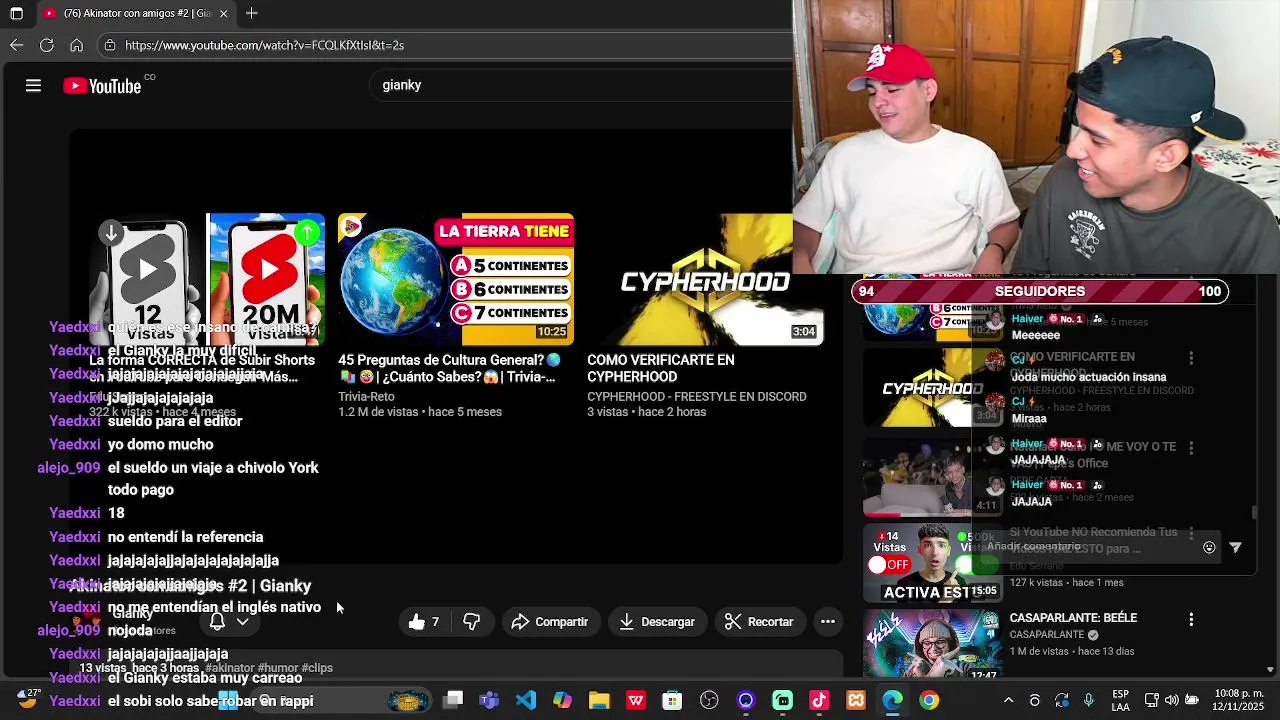The width and height of the screenshot is (1280, 720).
Task: Open the Shorts 12 vs 20M thumbnail
Action: (x=207, y=279)
